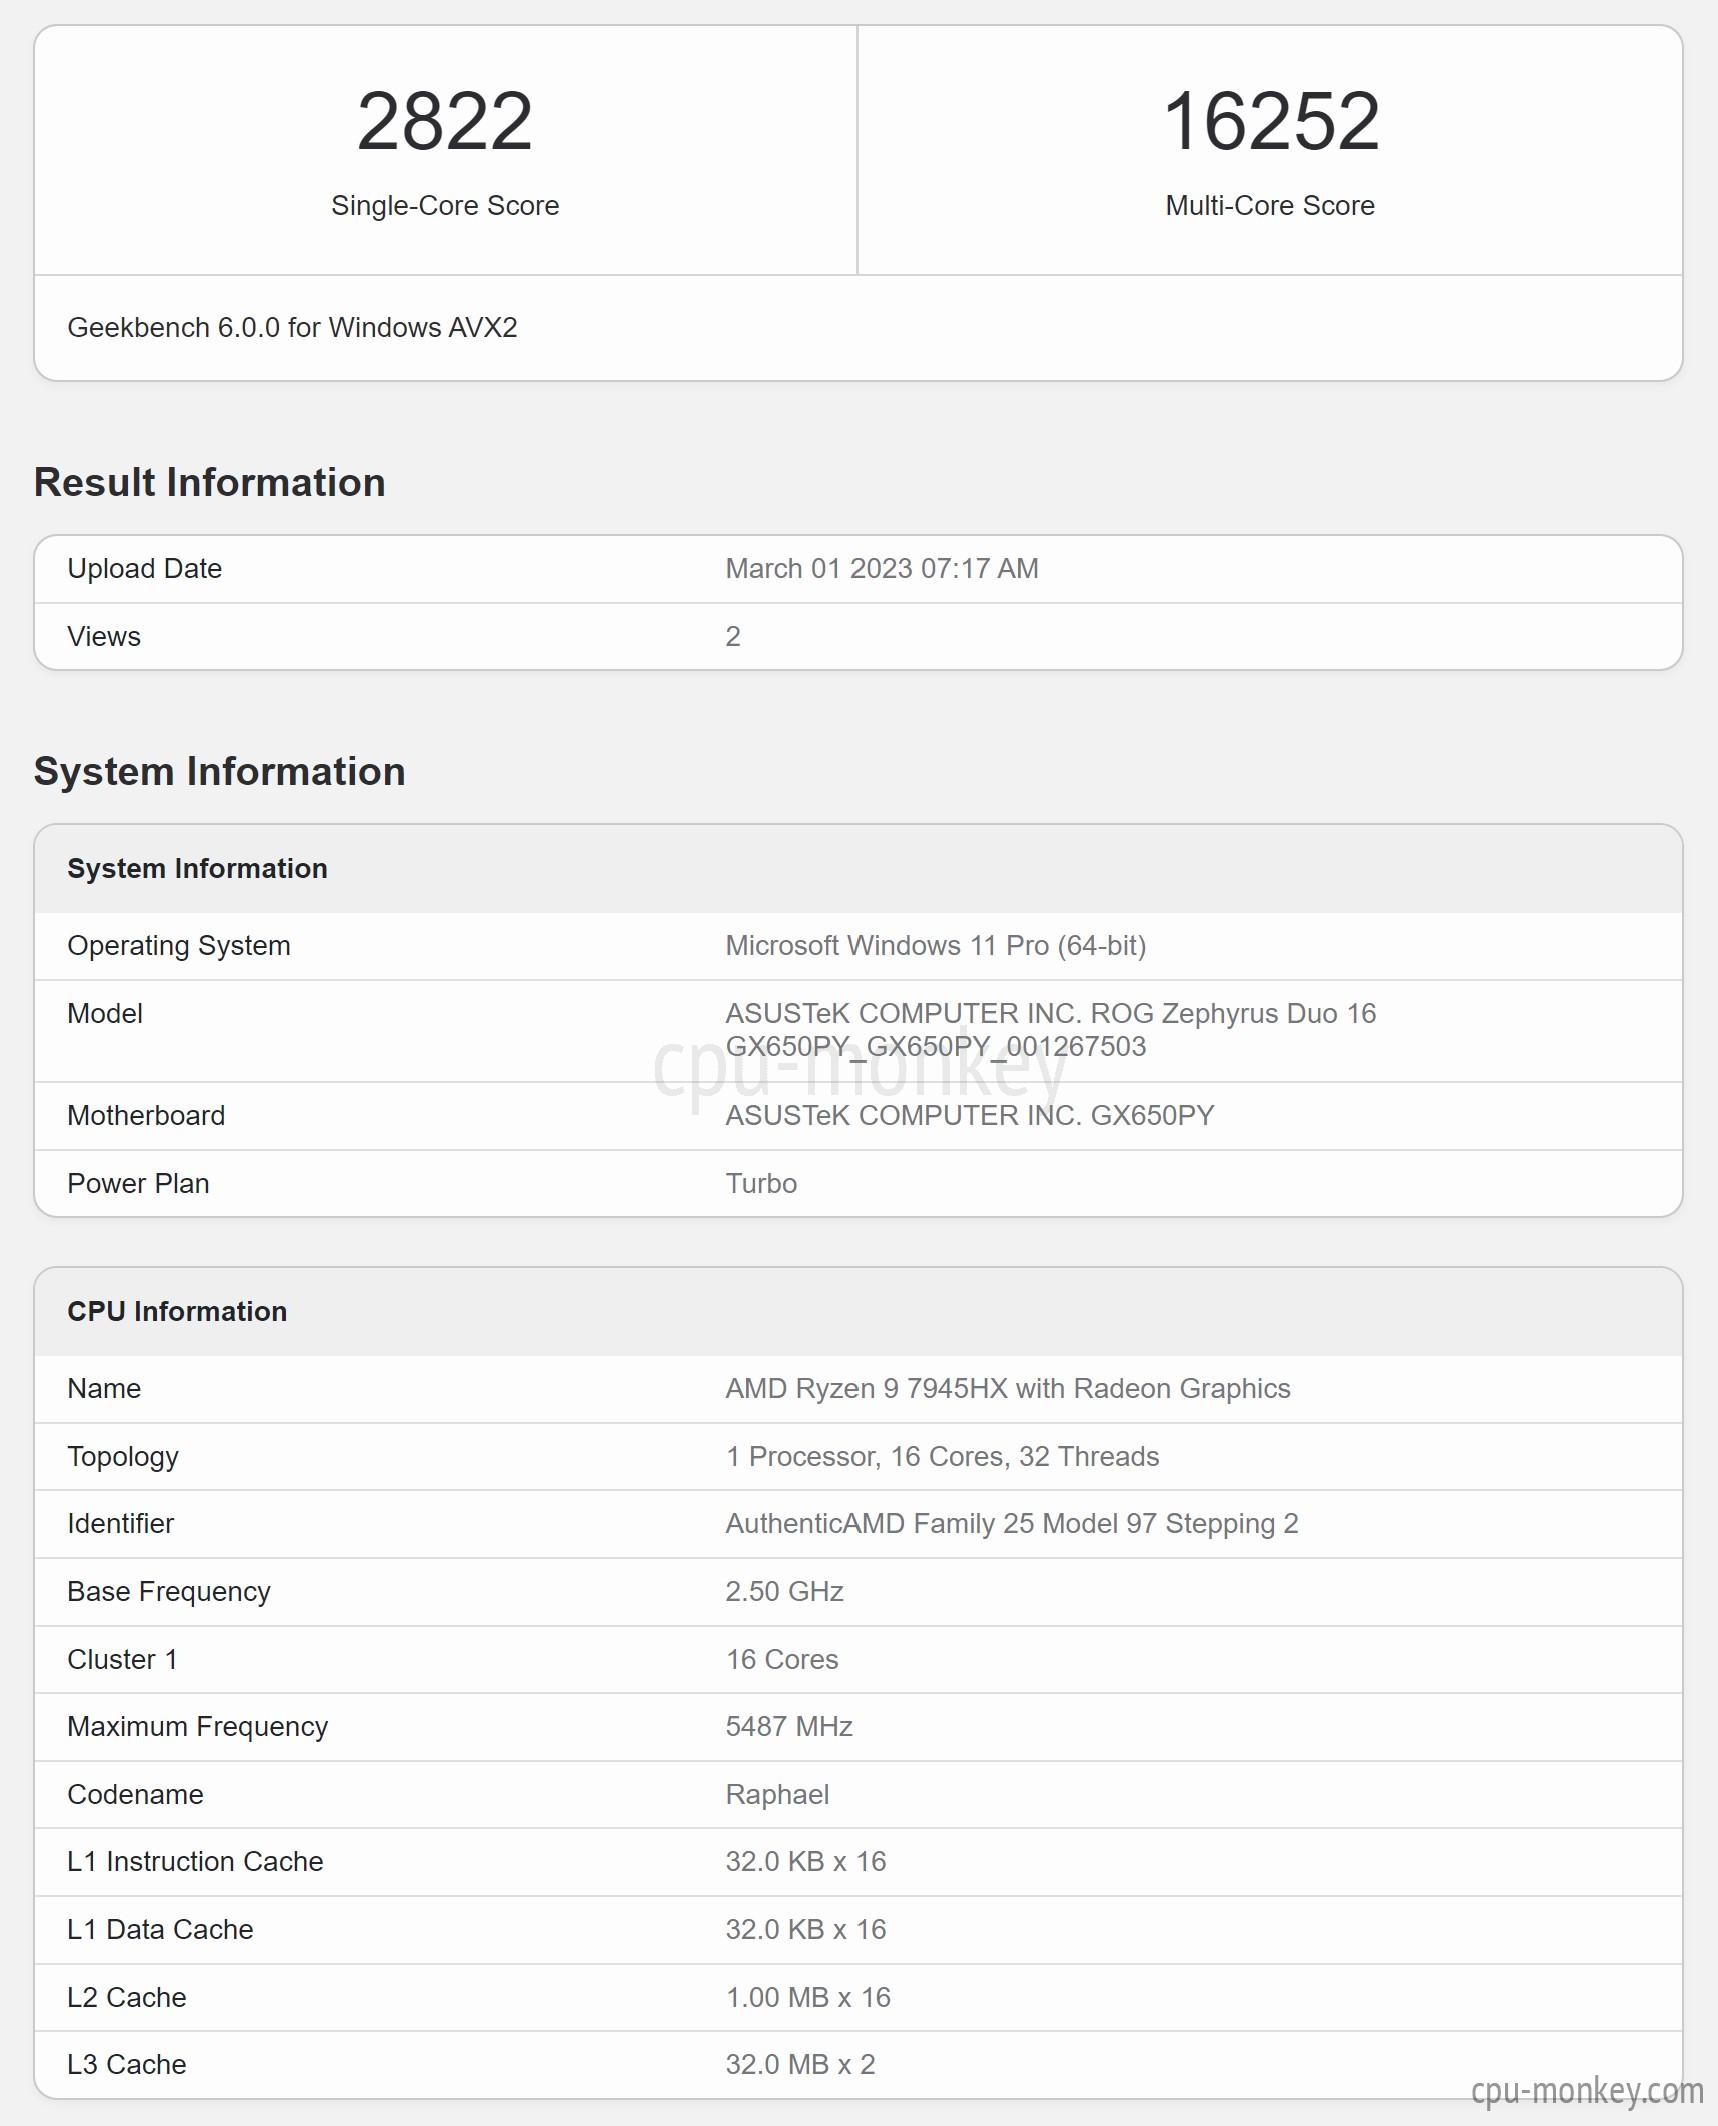Click the Upload Date label
This screenshot has width=1718, height=2126.
pyautogui.click(x=145, y=569)
